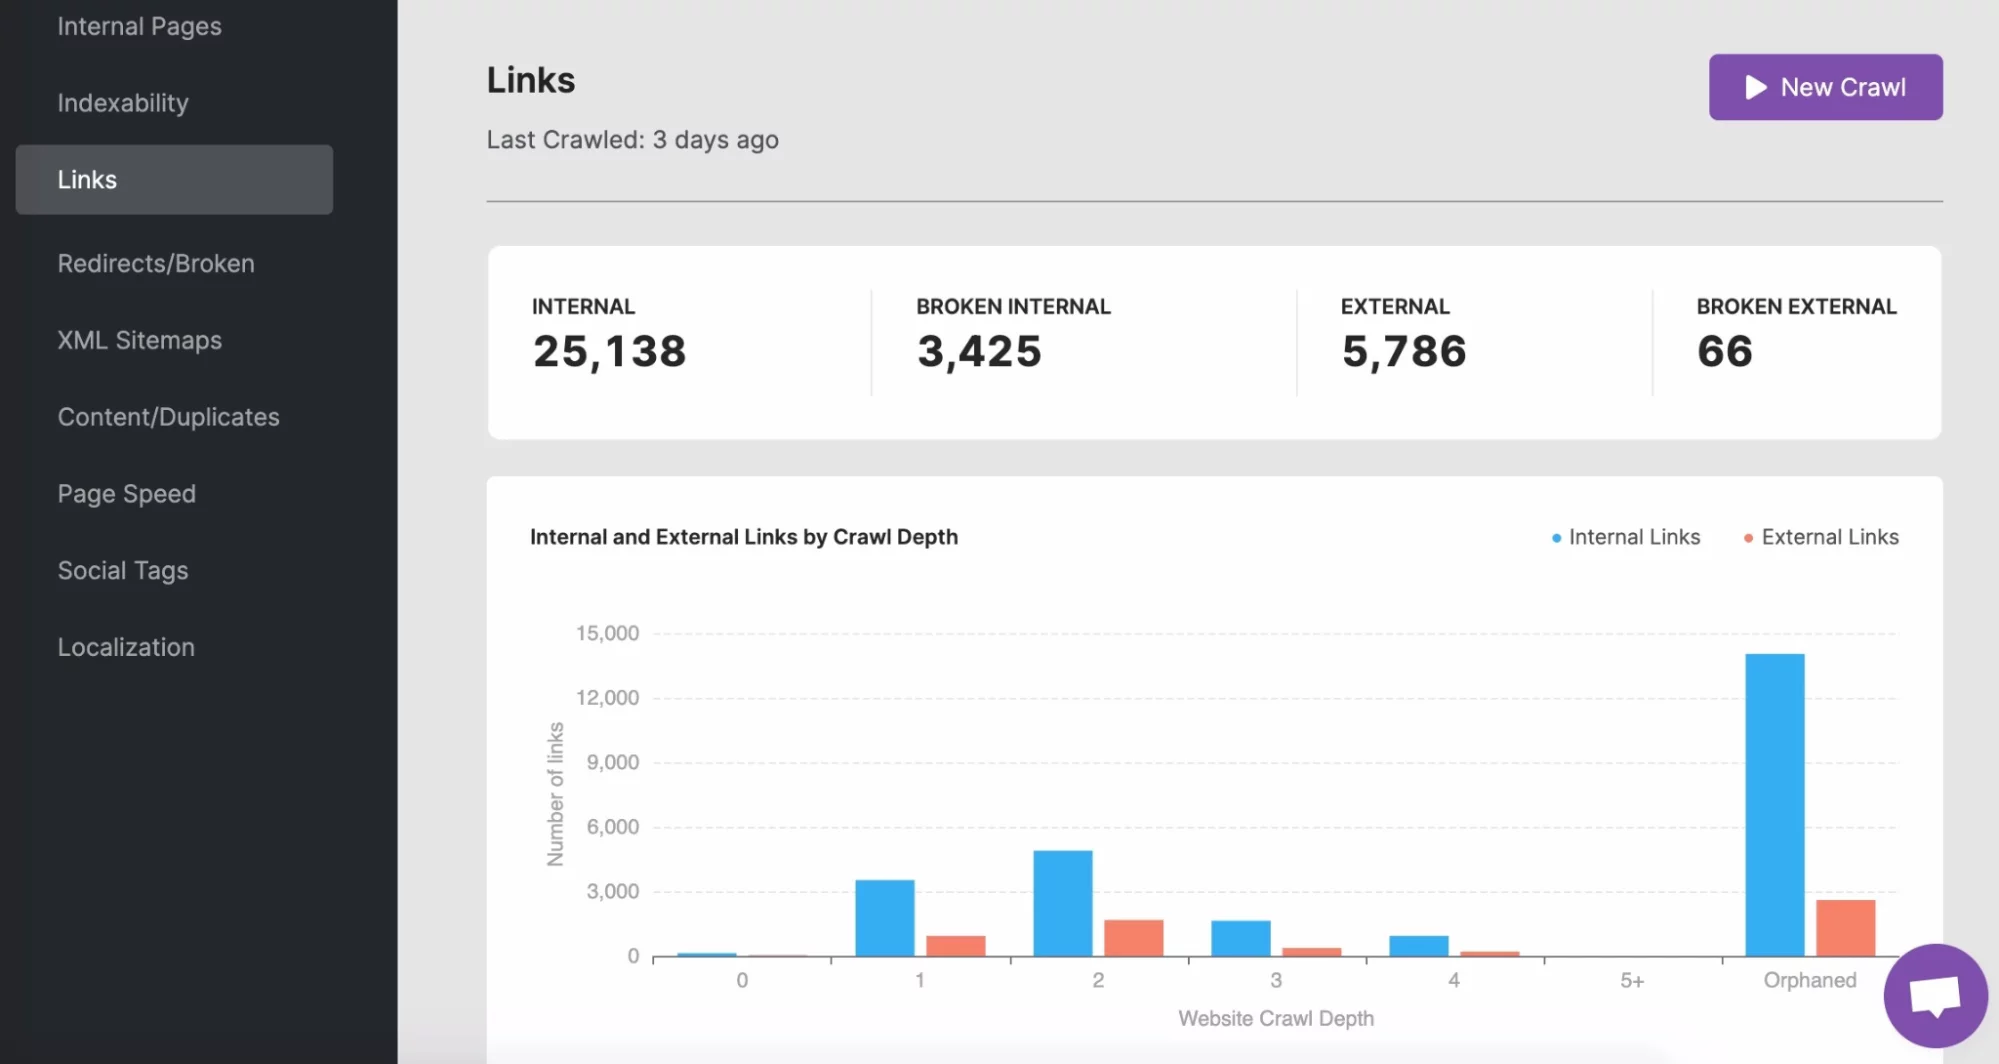Click the Internal links count 25,138
The width and height of the screenshot is (1999, 1064).
[609, 352]
